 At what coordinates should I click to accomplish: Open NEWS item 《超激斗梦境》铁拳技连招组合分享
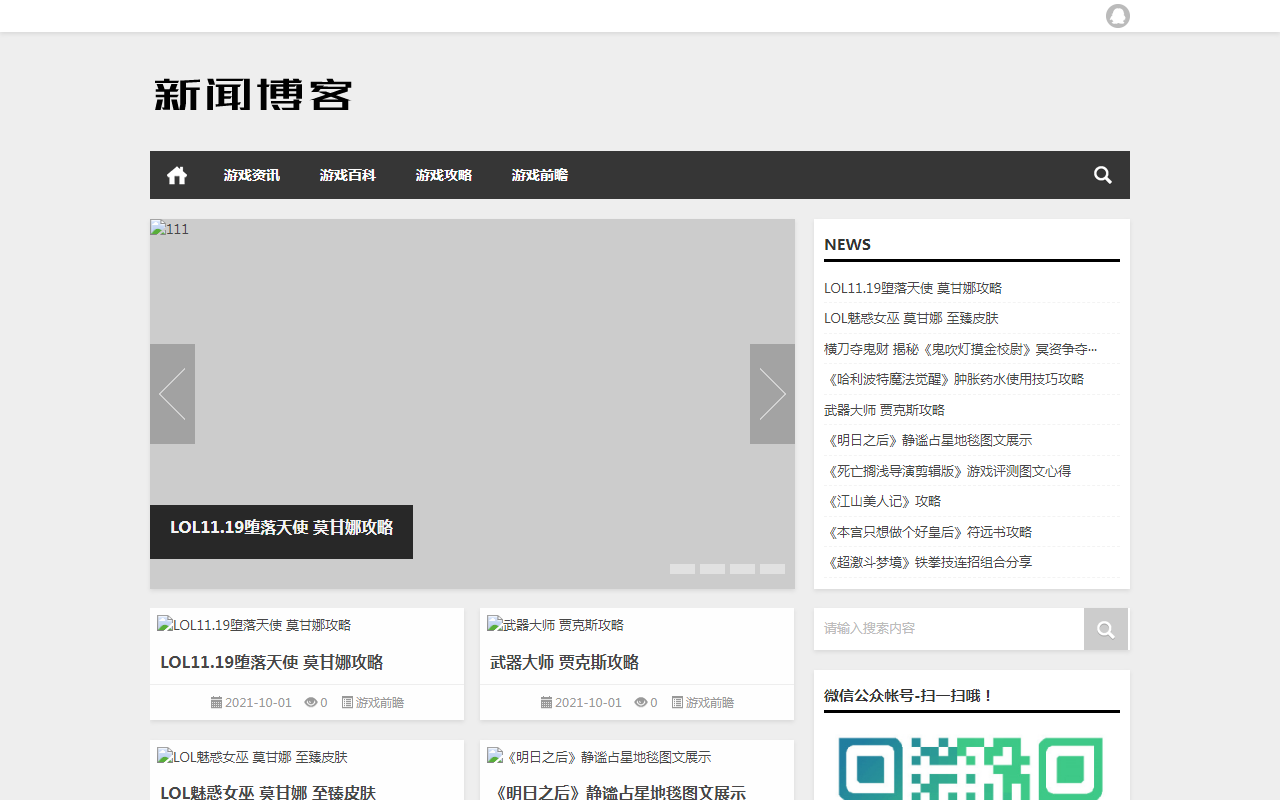pyautogui.click(x=928, y=562)
